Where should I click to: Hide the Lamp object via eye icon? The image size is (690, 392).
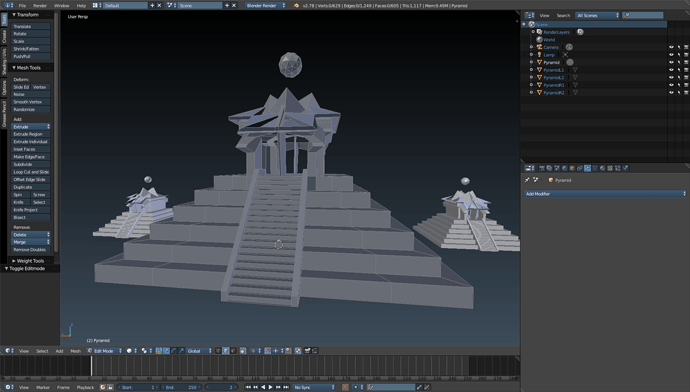[671, 55]
